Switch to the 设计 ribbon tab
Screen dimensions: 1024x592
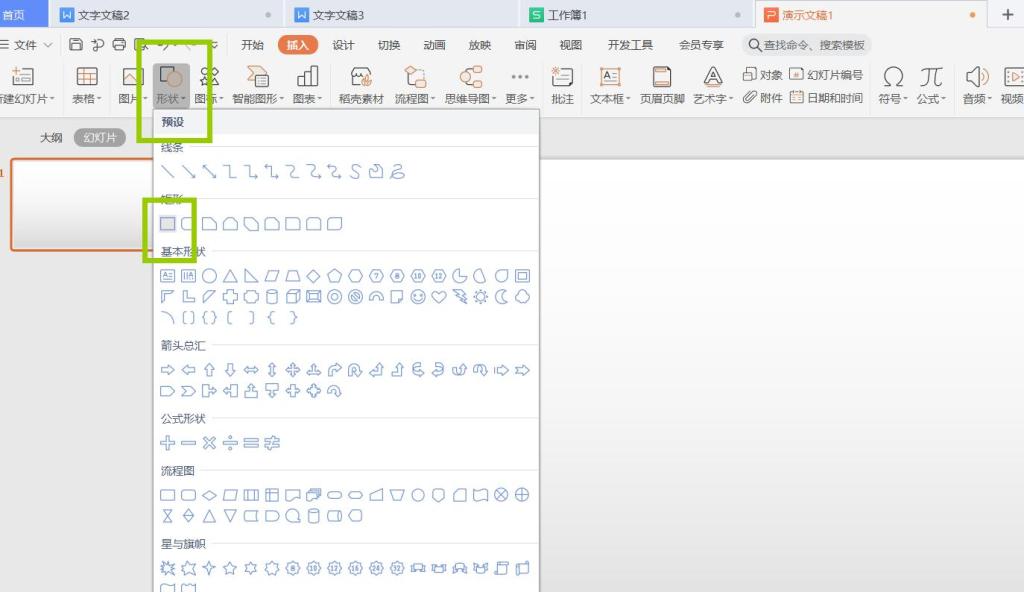click(x=342, y=44)
